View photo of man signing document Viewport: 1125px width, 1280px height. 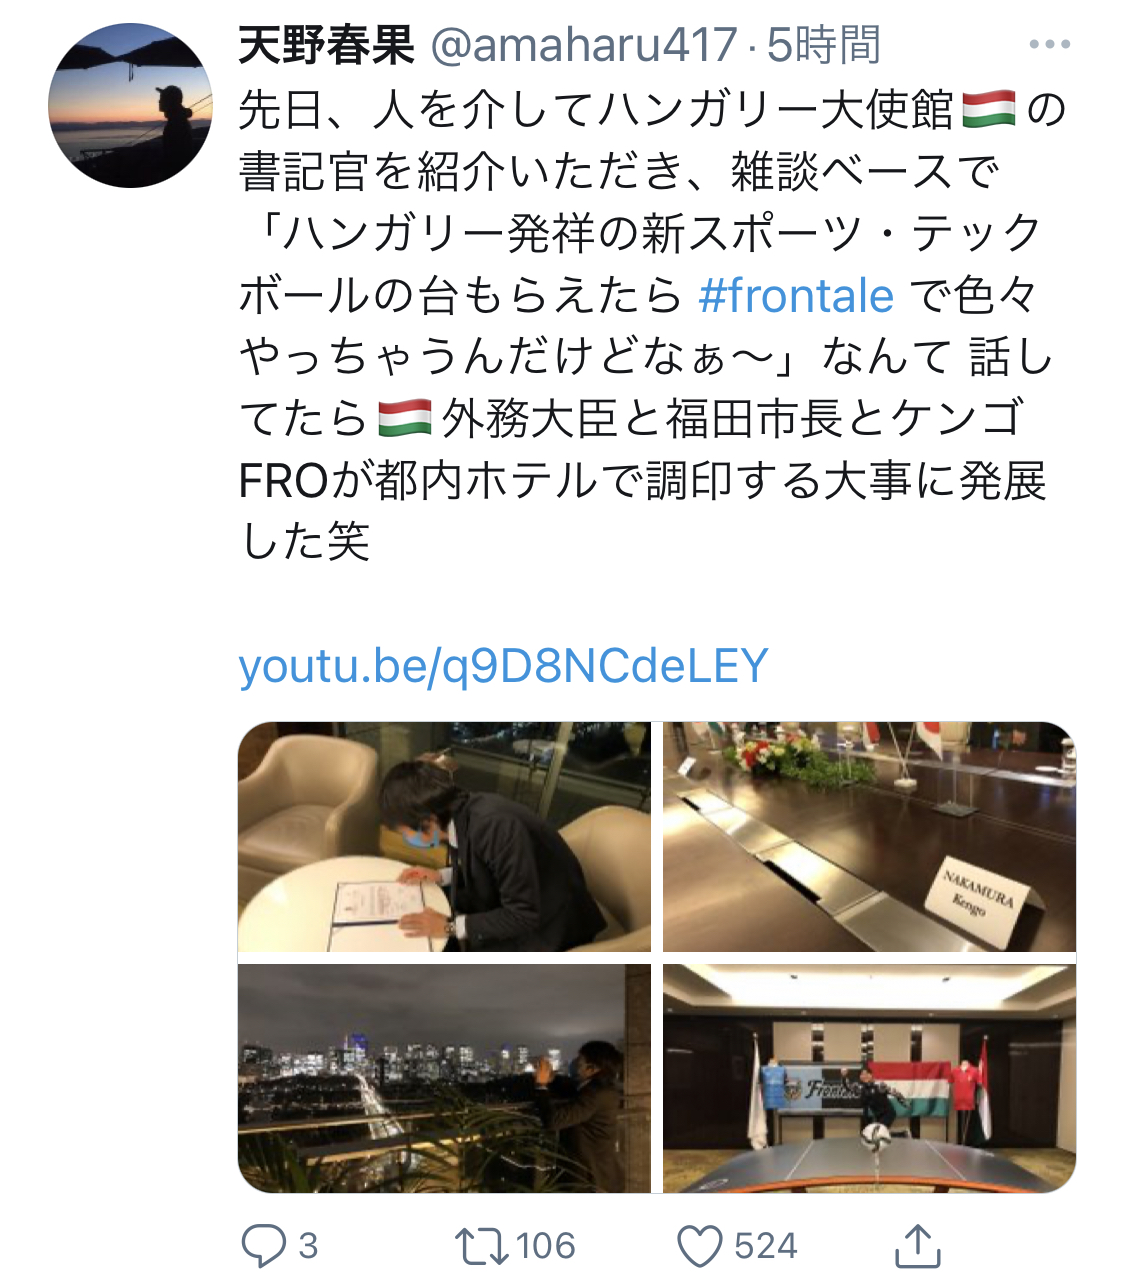tap(444, 836)
